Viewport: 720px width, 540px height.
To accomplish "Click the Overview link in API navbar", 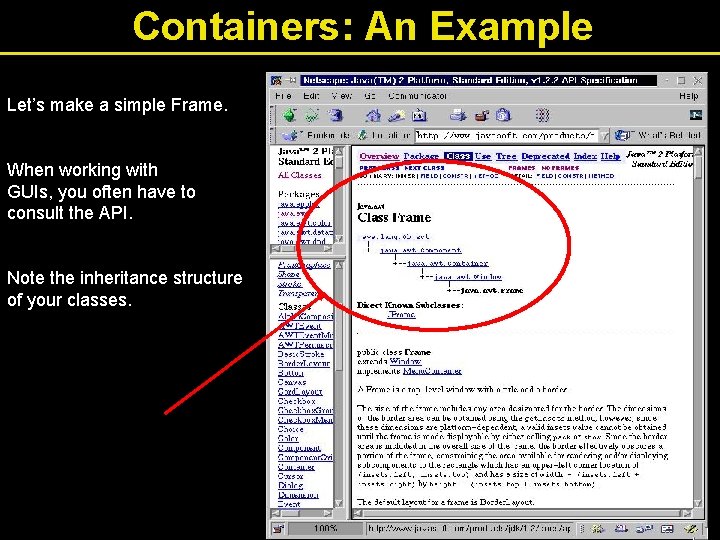I will (x=379, y=156).
